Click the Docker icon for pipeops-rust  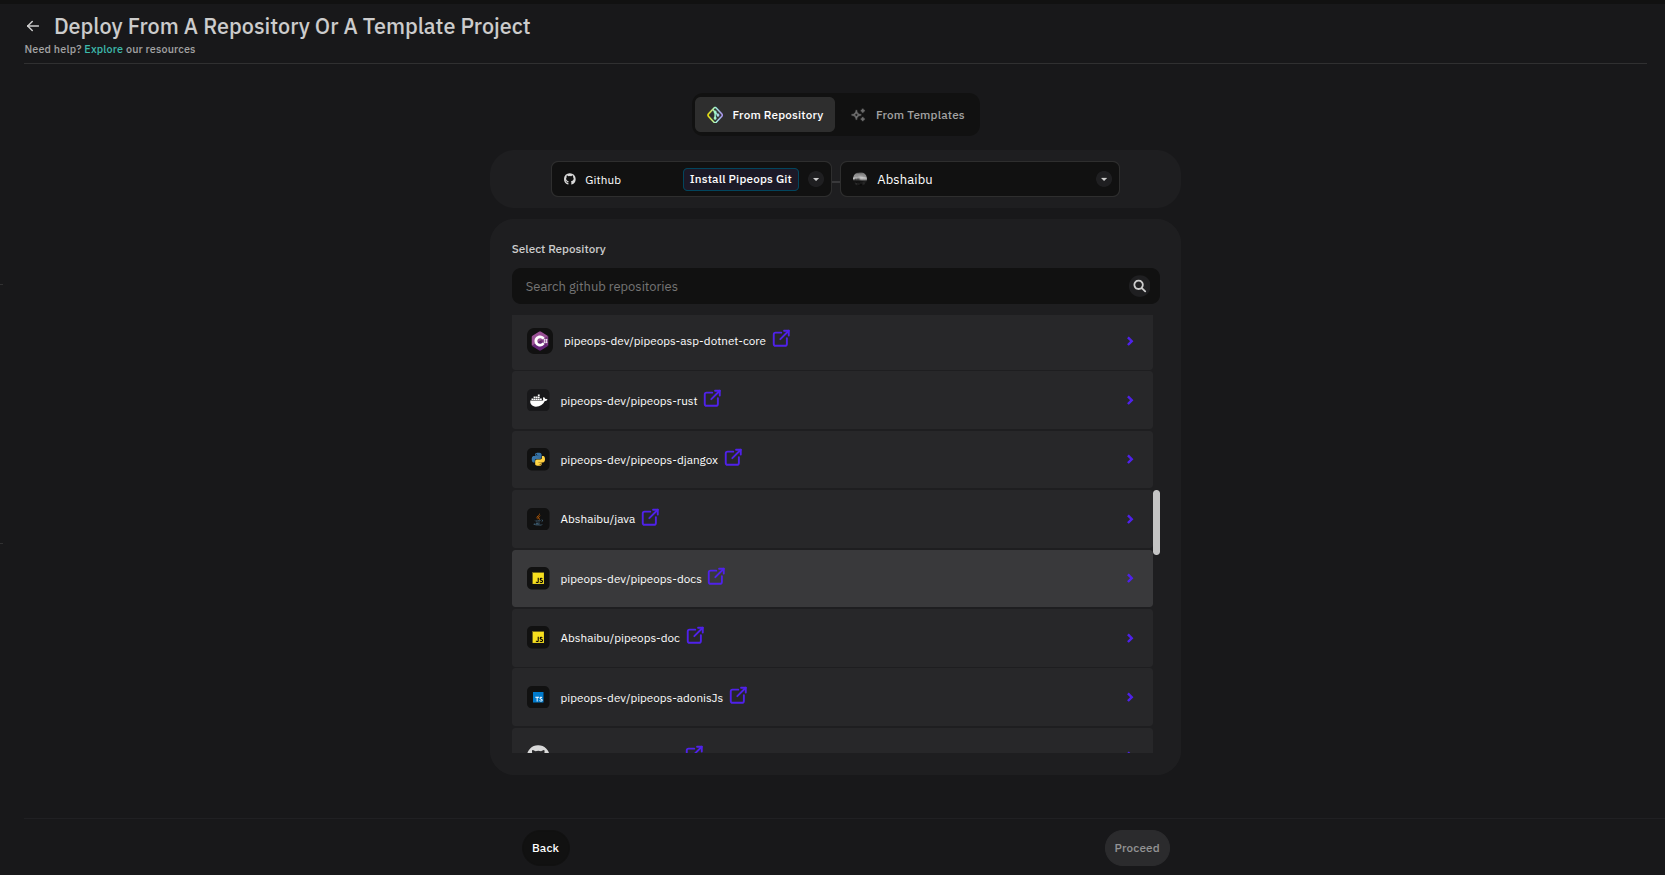[x=538, y=400]
